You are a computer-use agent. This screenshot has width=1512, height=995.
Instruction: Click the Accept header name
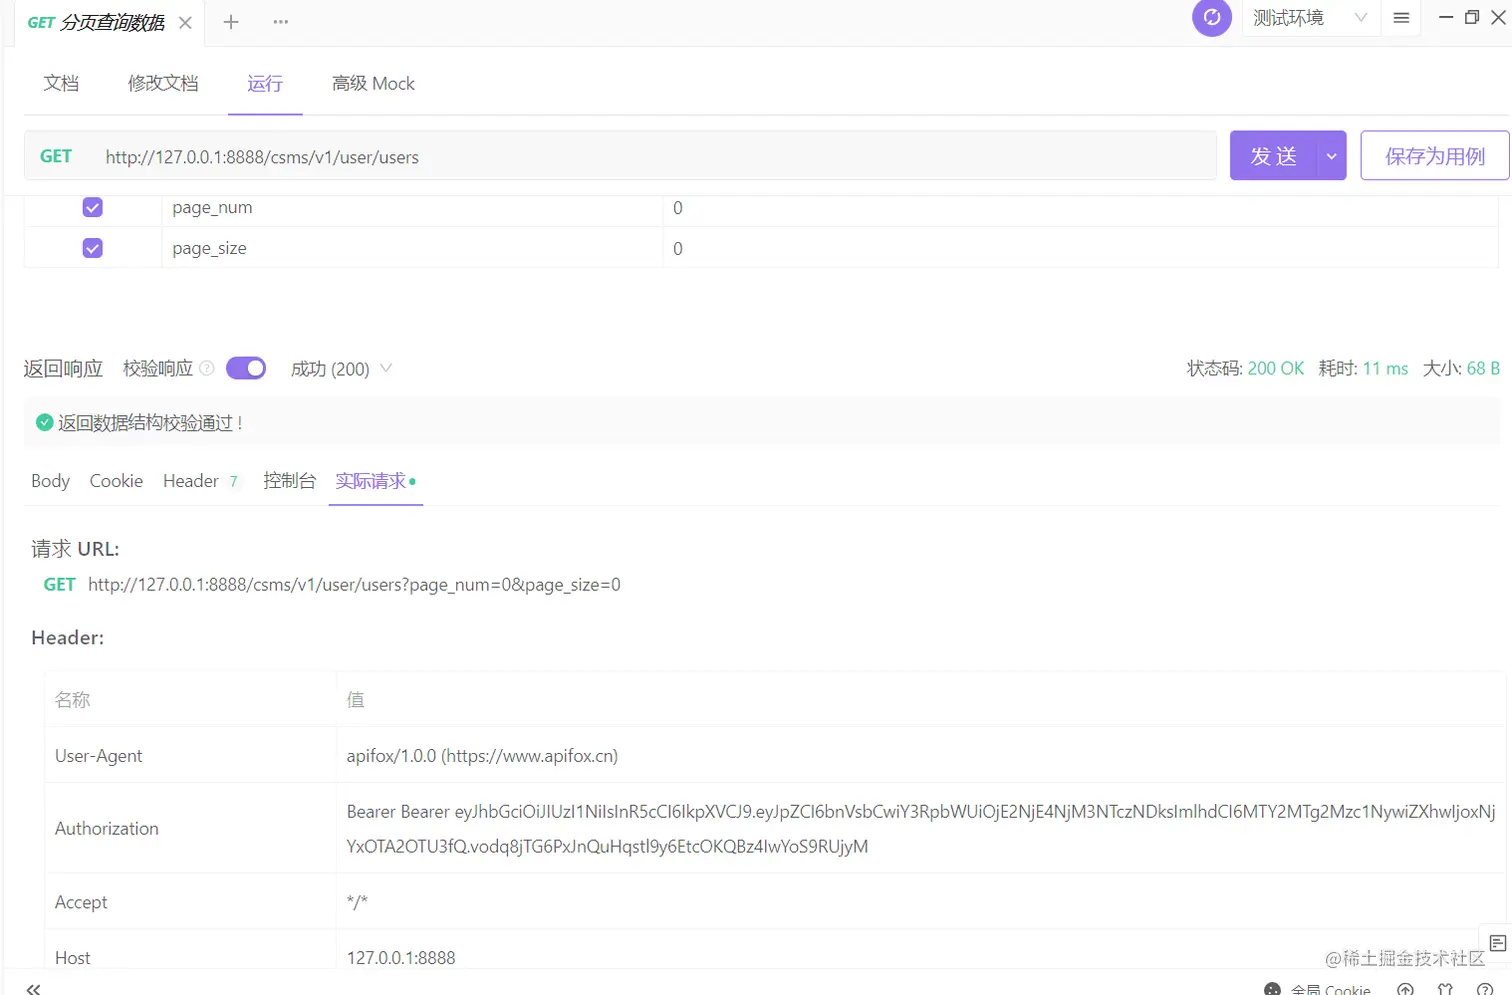81,902
